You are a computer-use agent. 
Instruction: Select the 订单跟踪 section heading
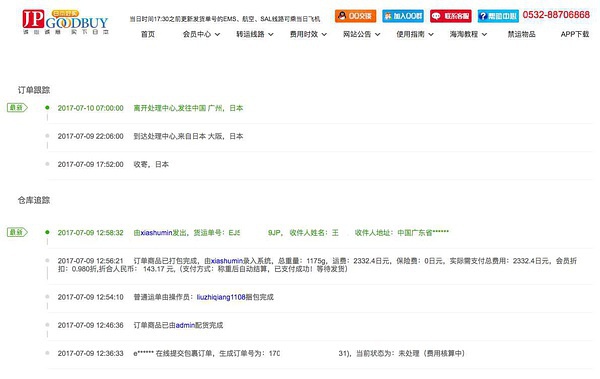34,90
